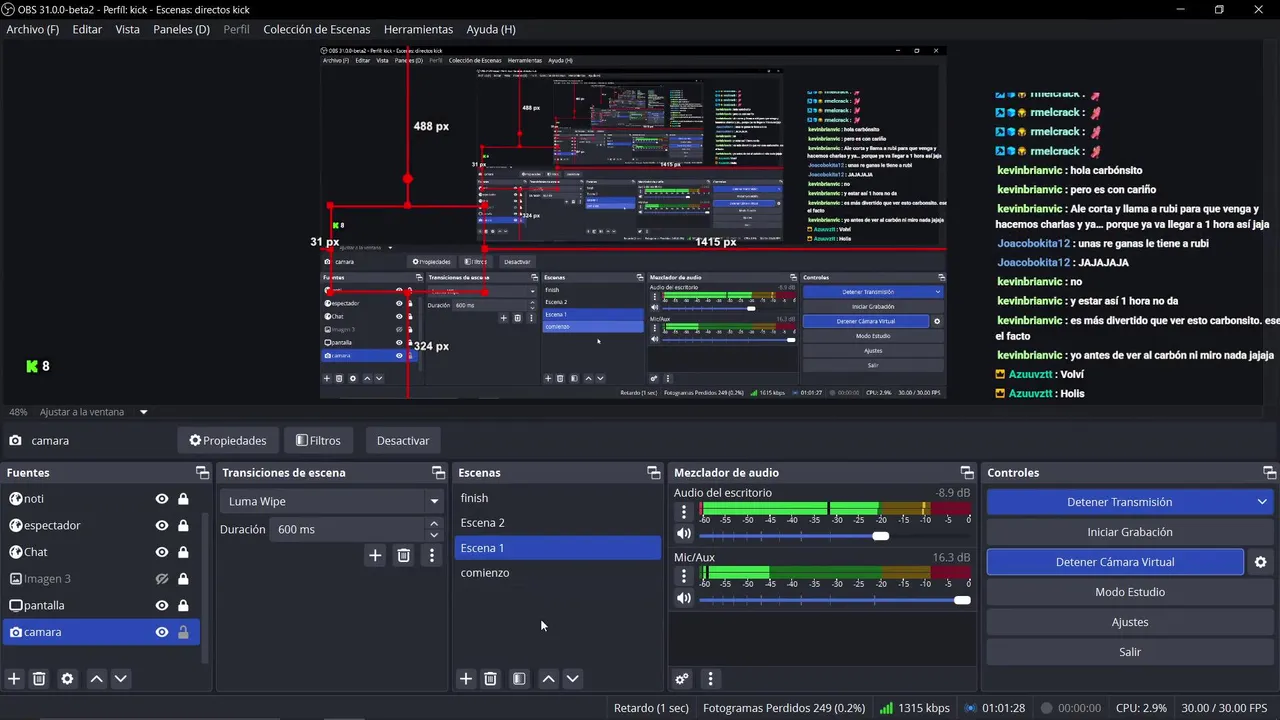Pop out Transiciones de escena dock
Image resolution: width=1280 pixels, height=720 pixels.
tap(438, 473)
